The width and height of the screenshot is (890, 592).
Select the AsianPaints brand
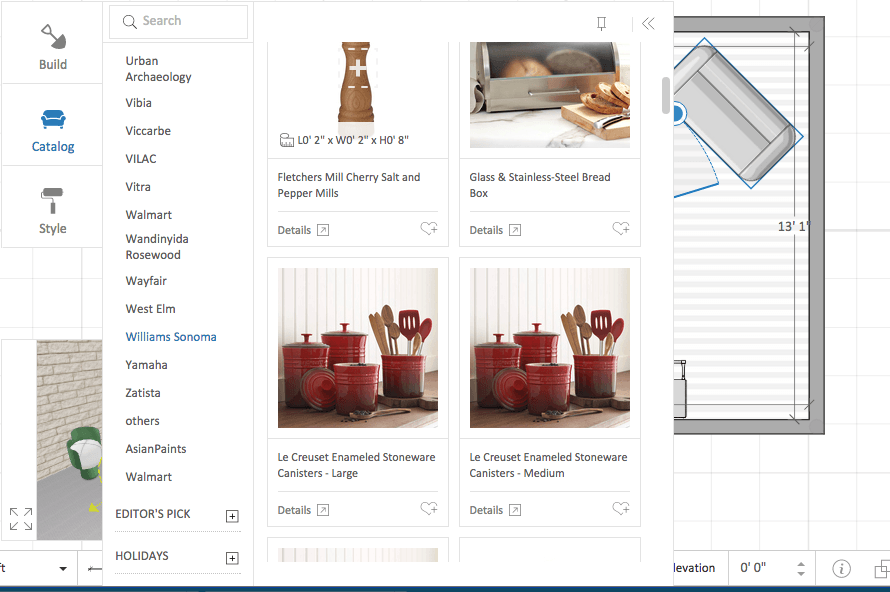point(156,449)
